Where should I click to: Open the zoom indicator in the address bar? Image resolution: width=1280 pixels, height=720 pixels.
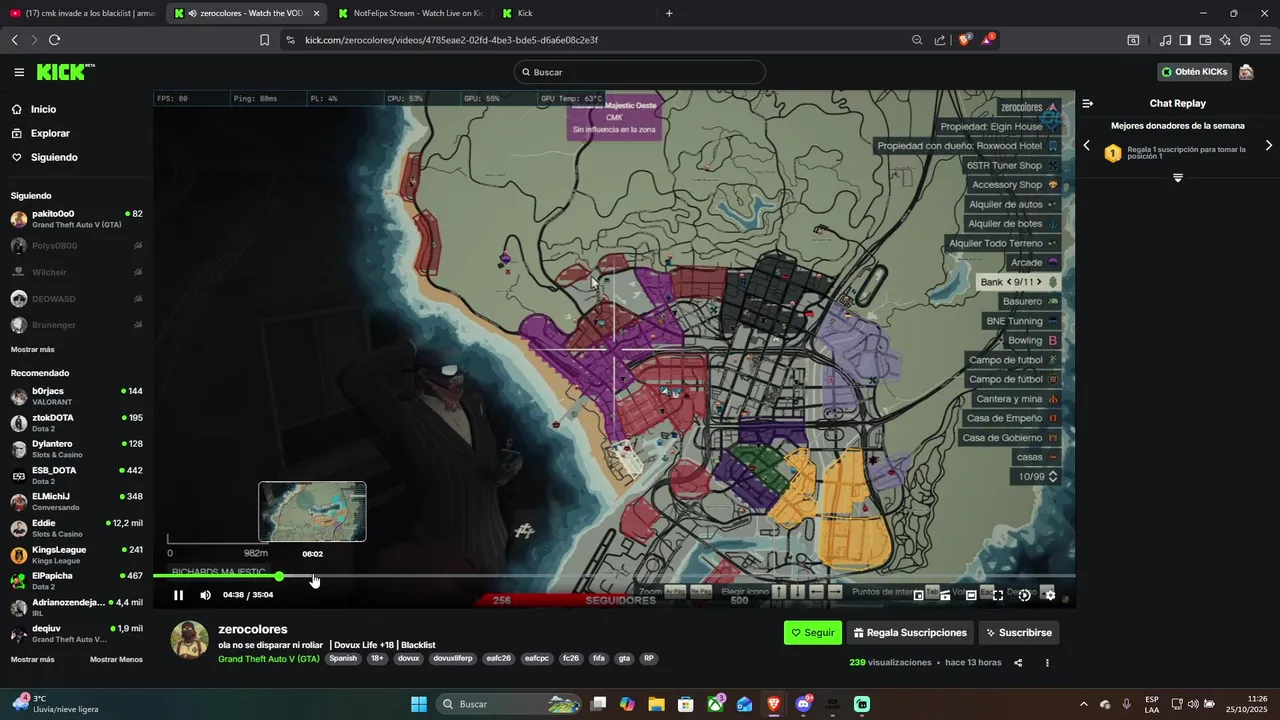coord(917,40)
